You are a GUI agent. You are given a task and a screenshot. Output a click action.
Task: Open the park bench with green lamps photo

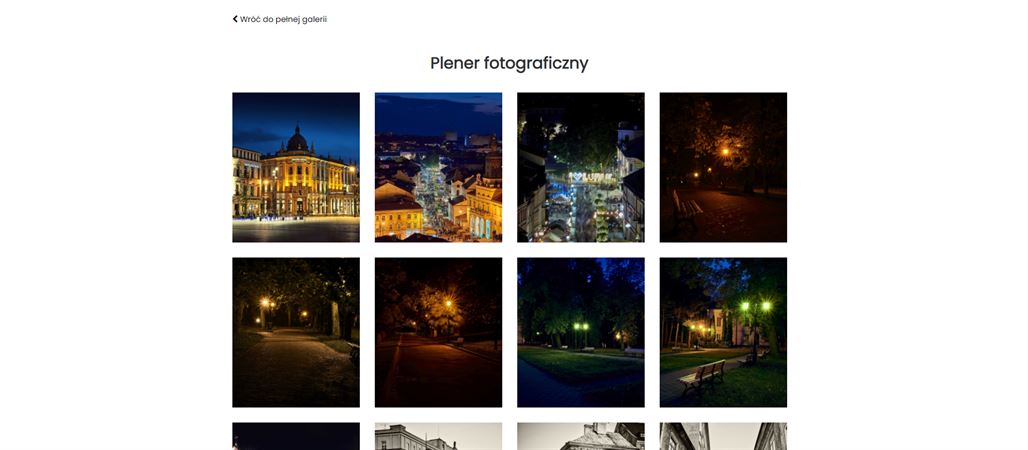(723, 332)
